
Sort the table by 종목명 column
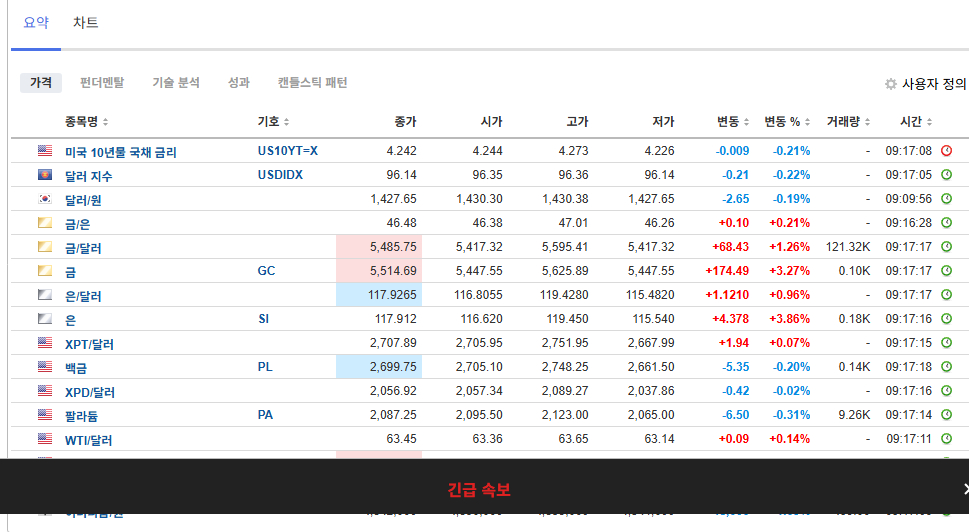[x=87, y=122]
